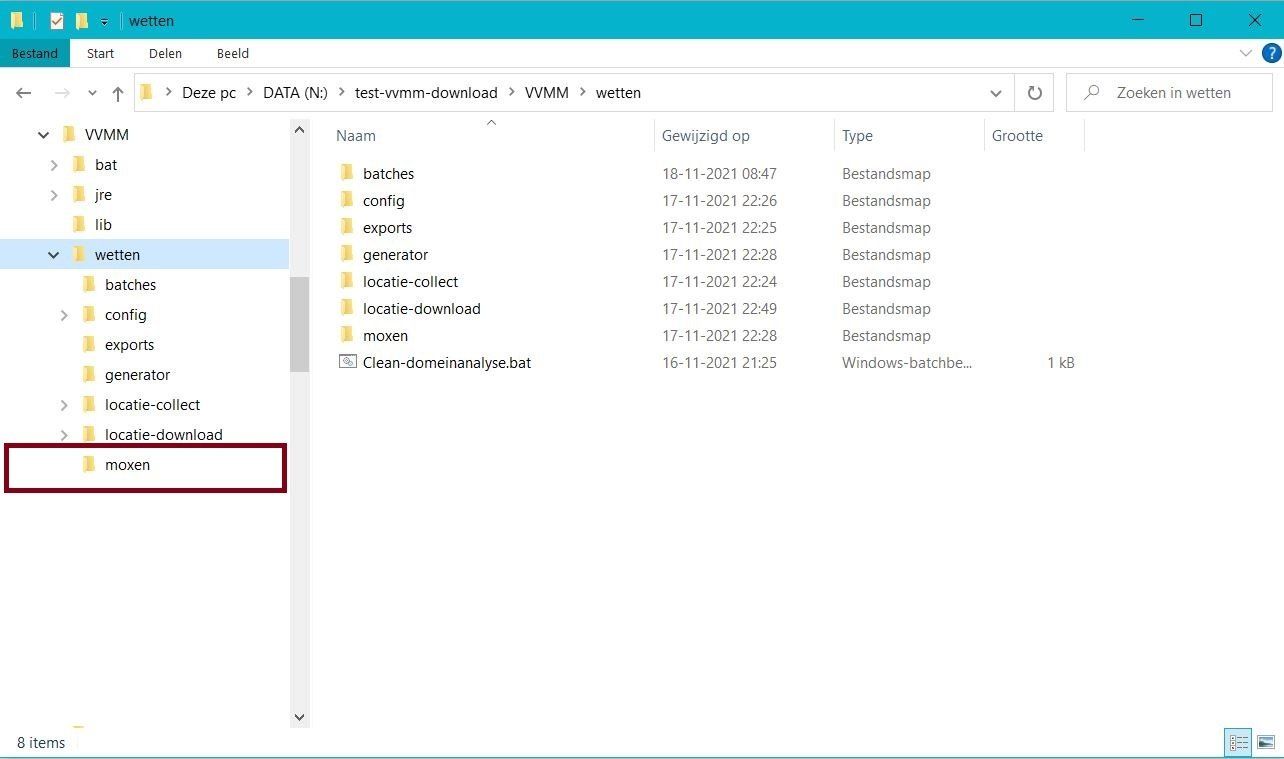1284x759 pixels.
Task: Switch to large thumbnails view icon
Action: point(1266,742)
